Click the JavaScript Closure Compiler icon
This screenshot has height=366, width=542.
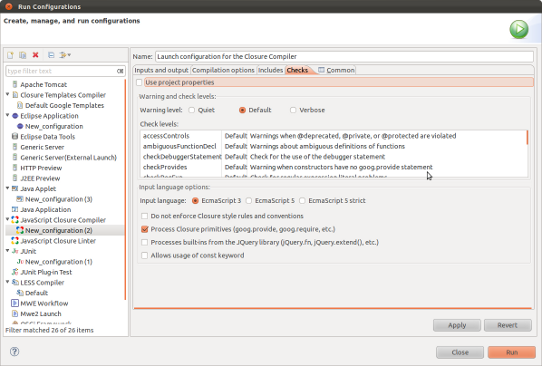tap(15, 220)
